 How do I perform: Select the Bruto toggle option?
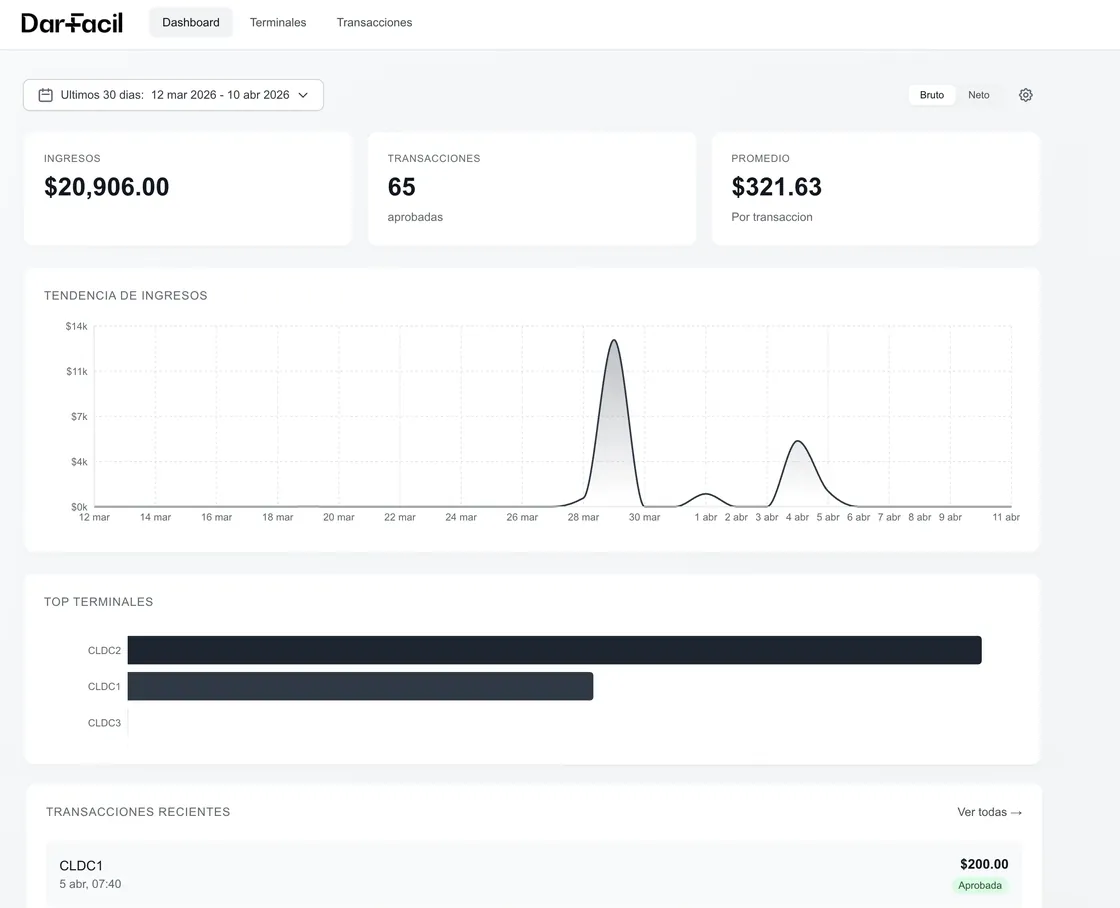click(x=931, y=95)
